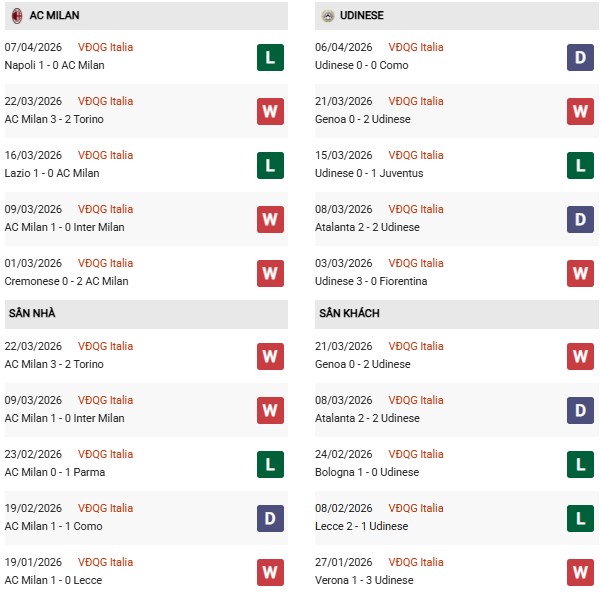Click the D badge for AC Milan-Como
Viewport: 600px width, 594px height.
270,518
